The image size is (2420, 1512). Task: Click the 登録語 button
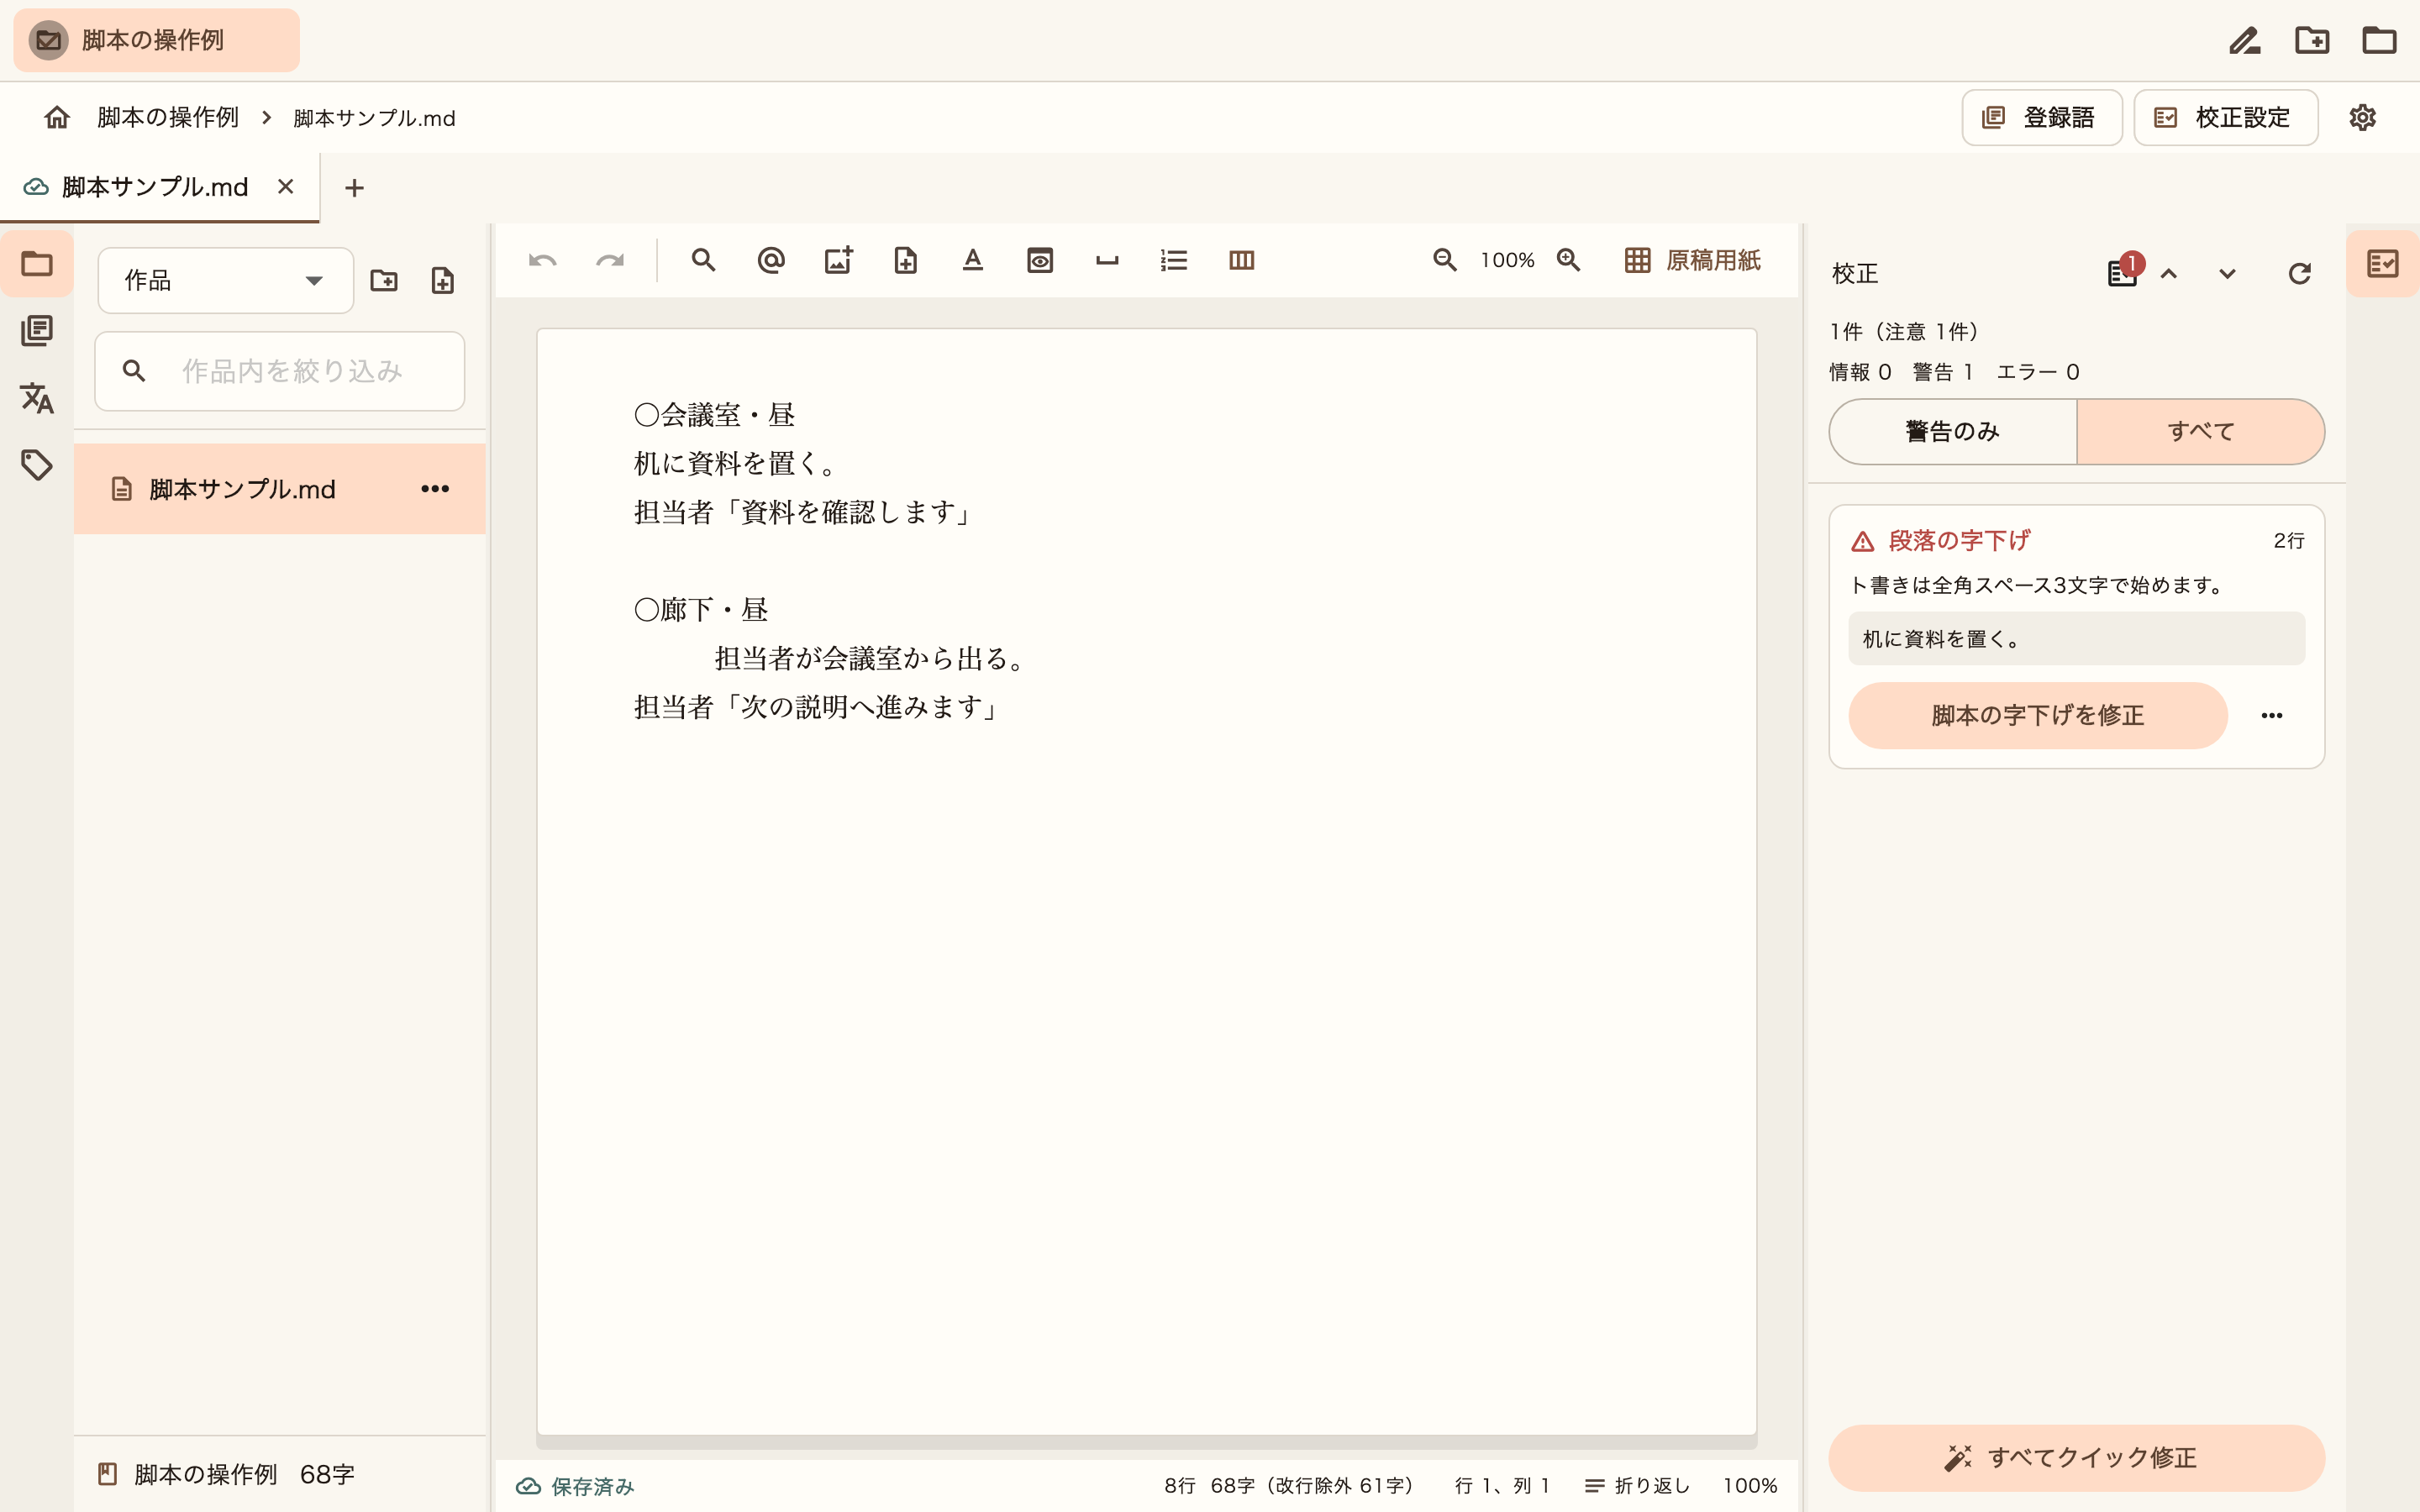pyautogui.click(x=2042, y=118)
